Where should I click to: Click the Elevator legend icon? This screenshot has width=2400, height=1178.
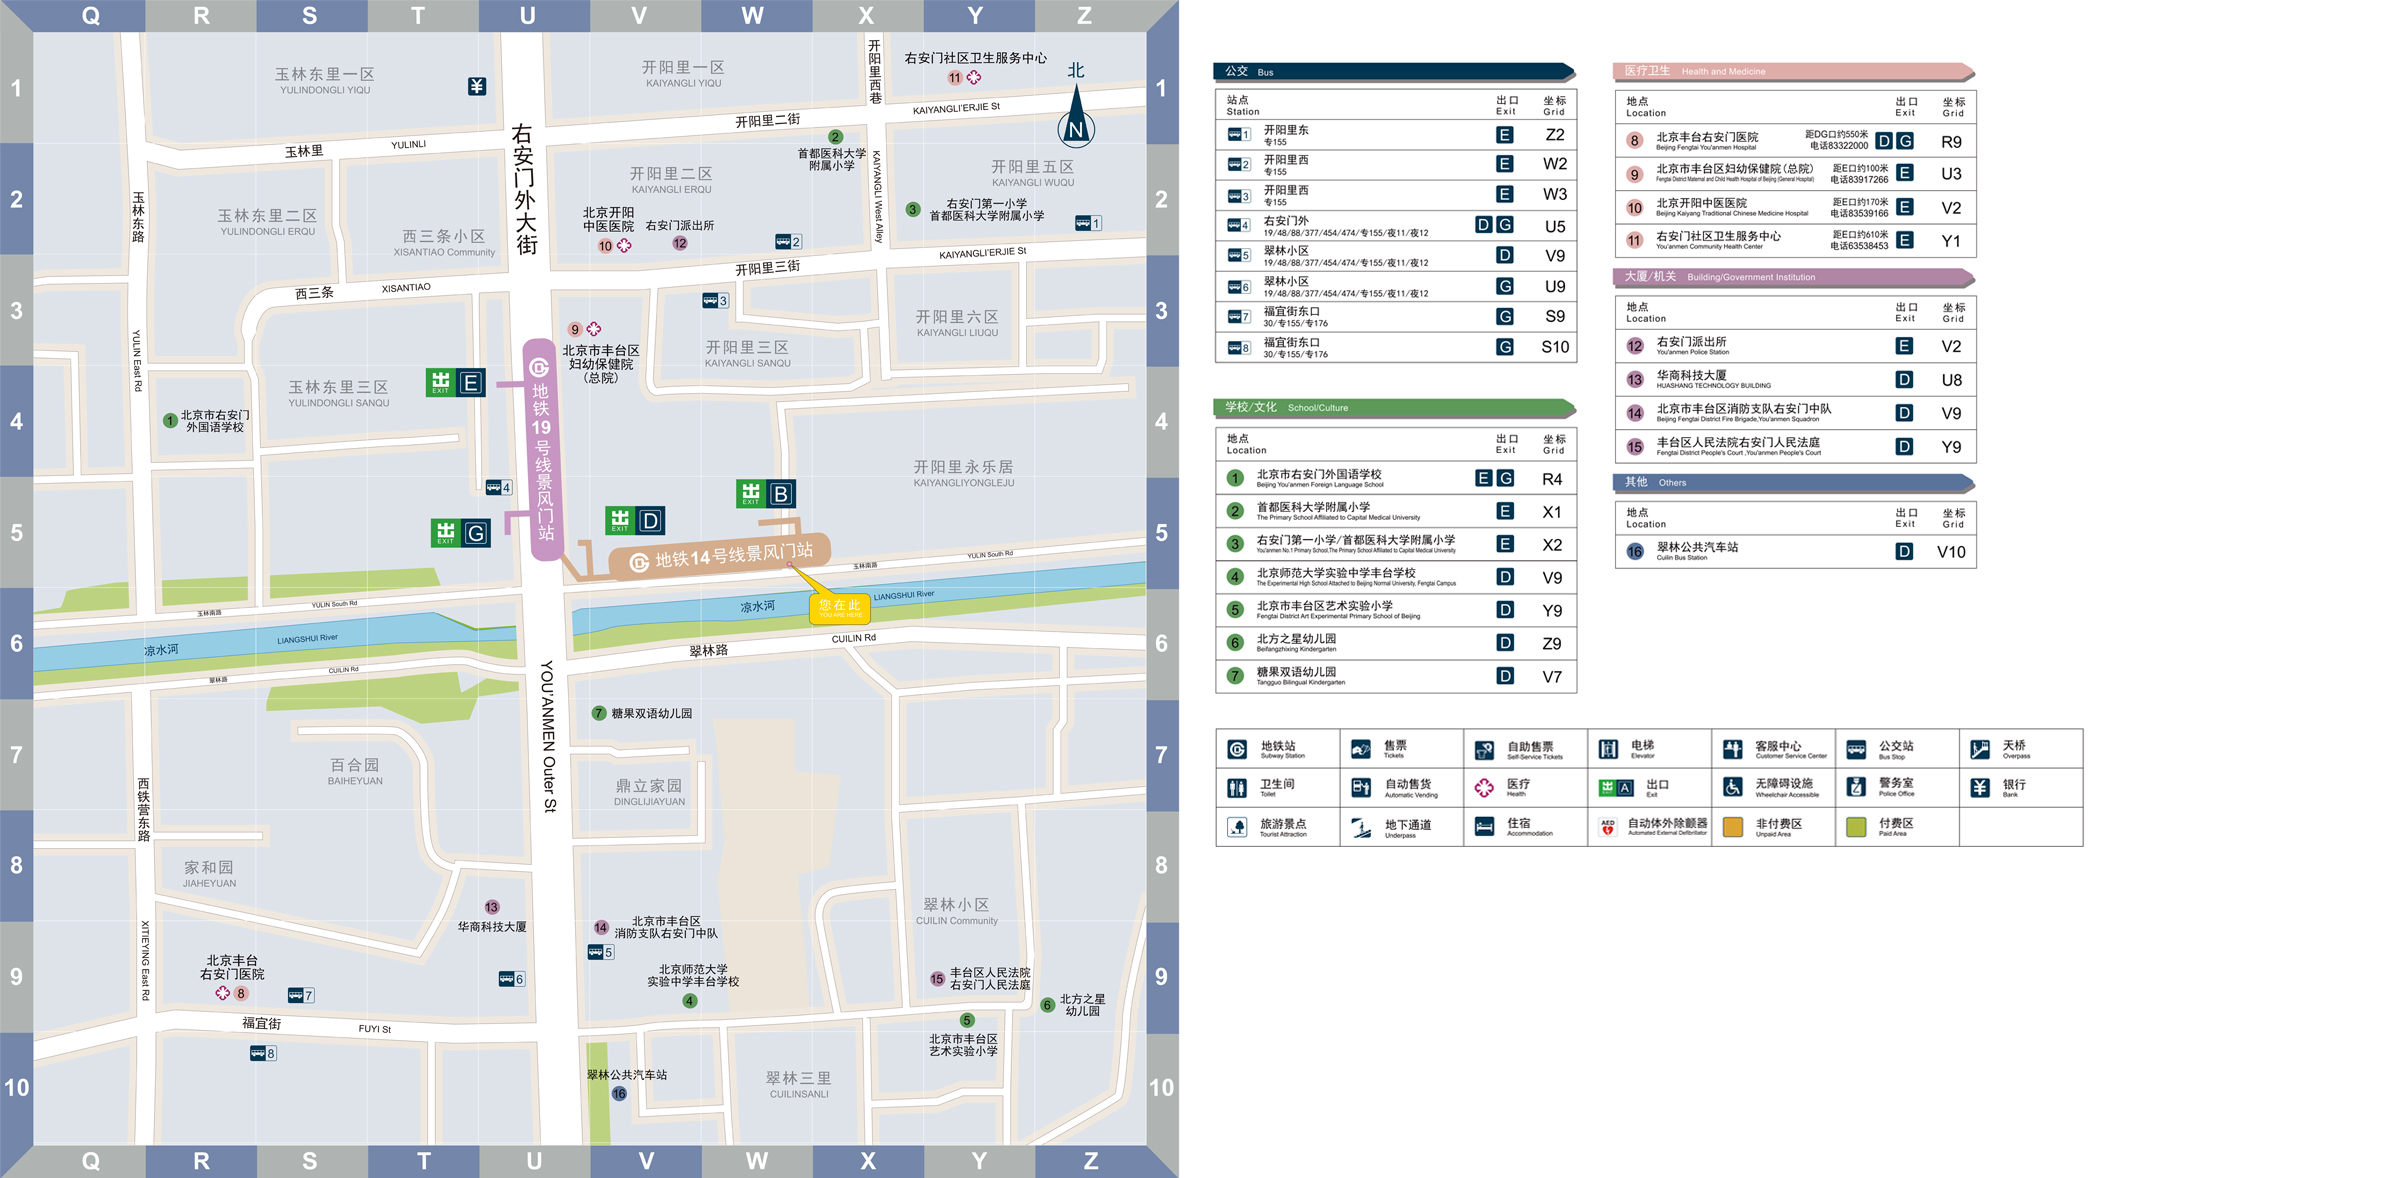pos(1608,749)
